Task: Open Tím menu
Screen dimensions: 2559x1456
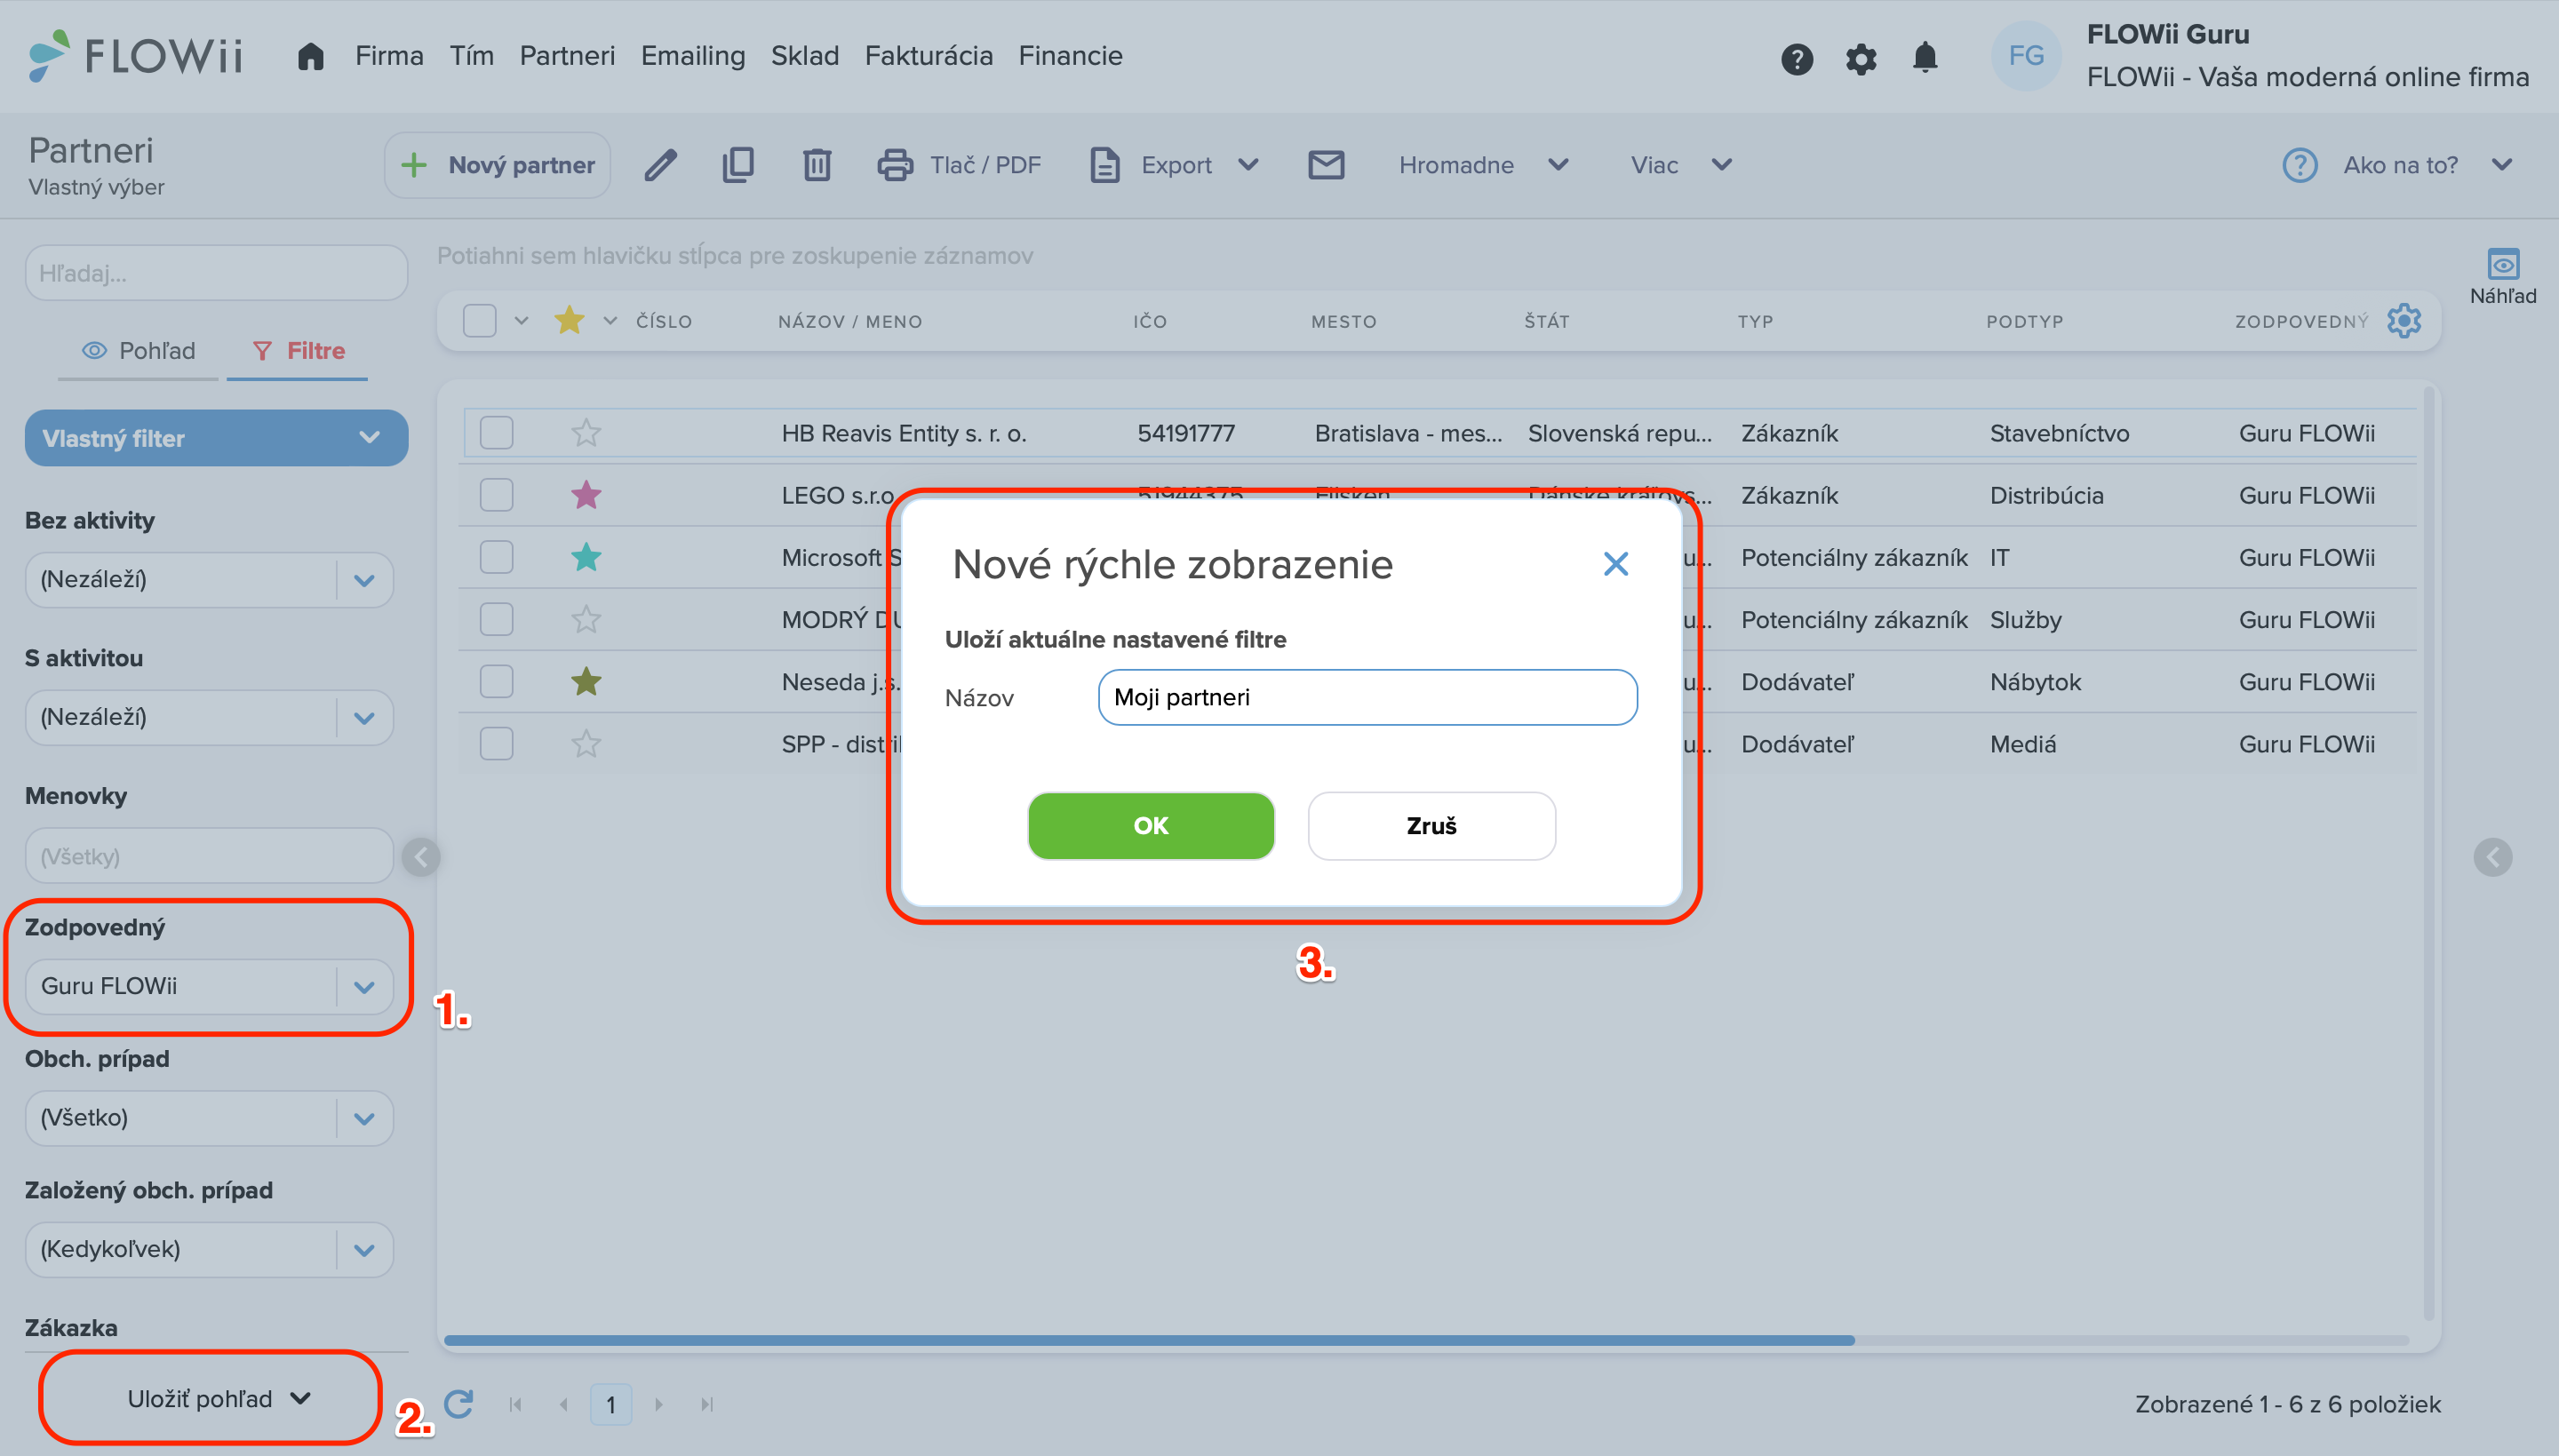Action: point(471,56)
